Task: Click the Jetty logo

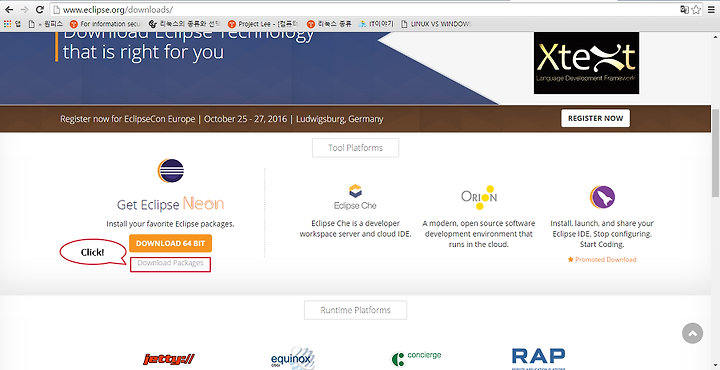Action: tap(169, 359)
